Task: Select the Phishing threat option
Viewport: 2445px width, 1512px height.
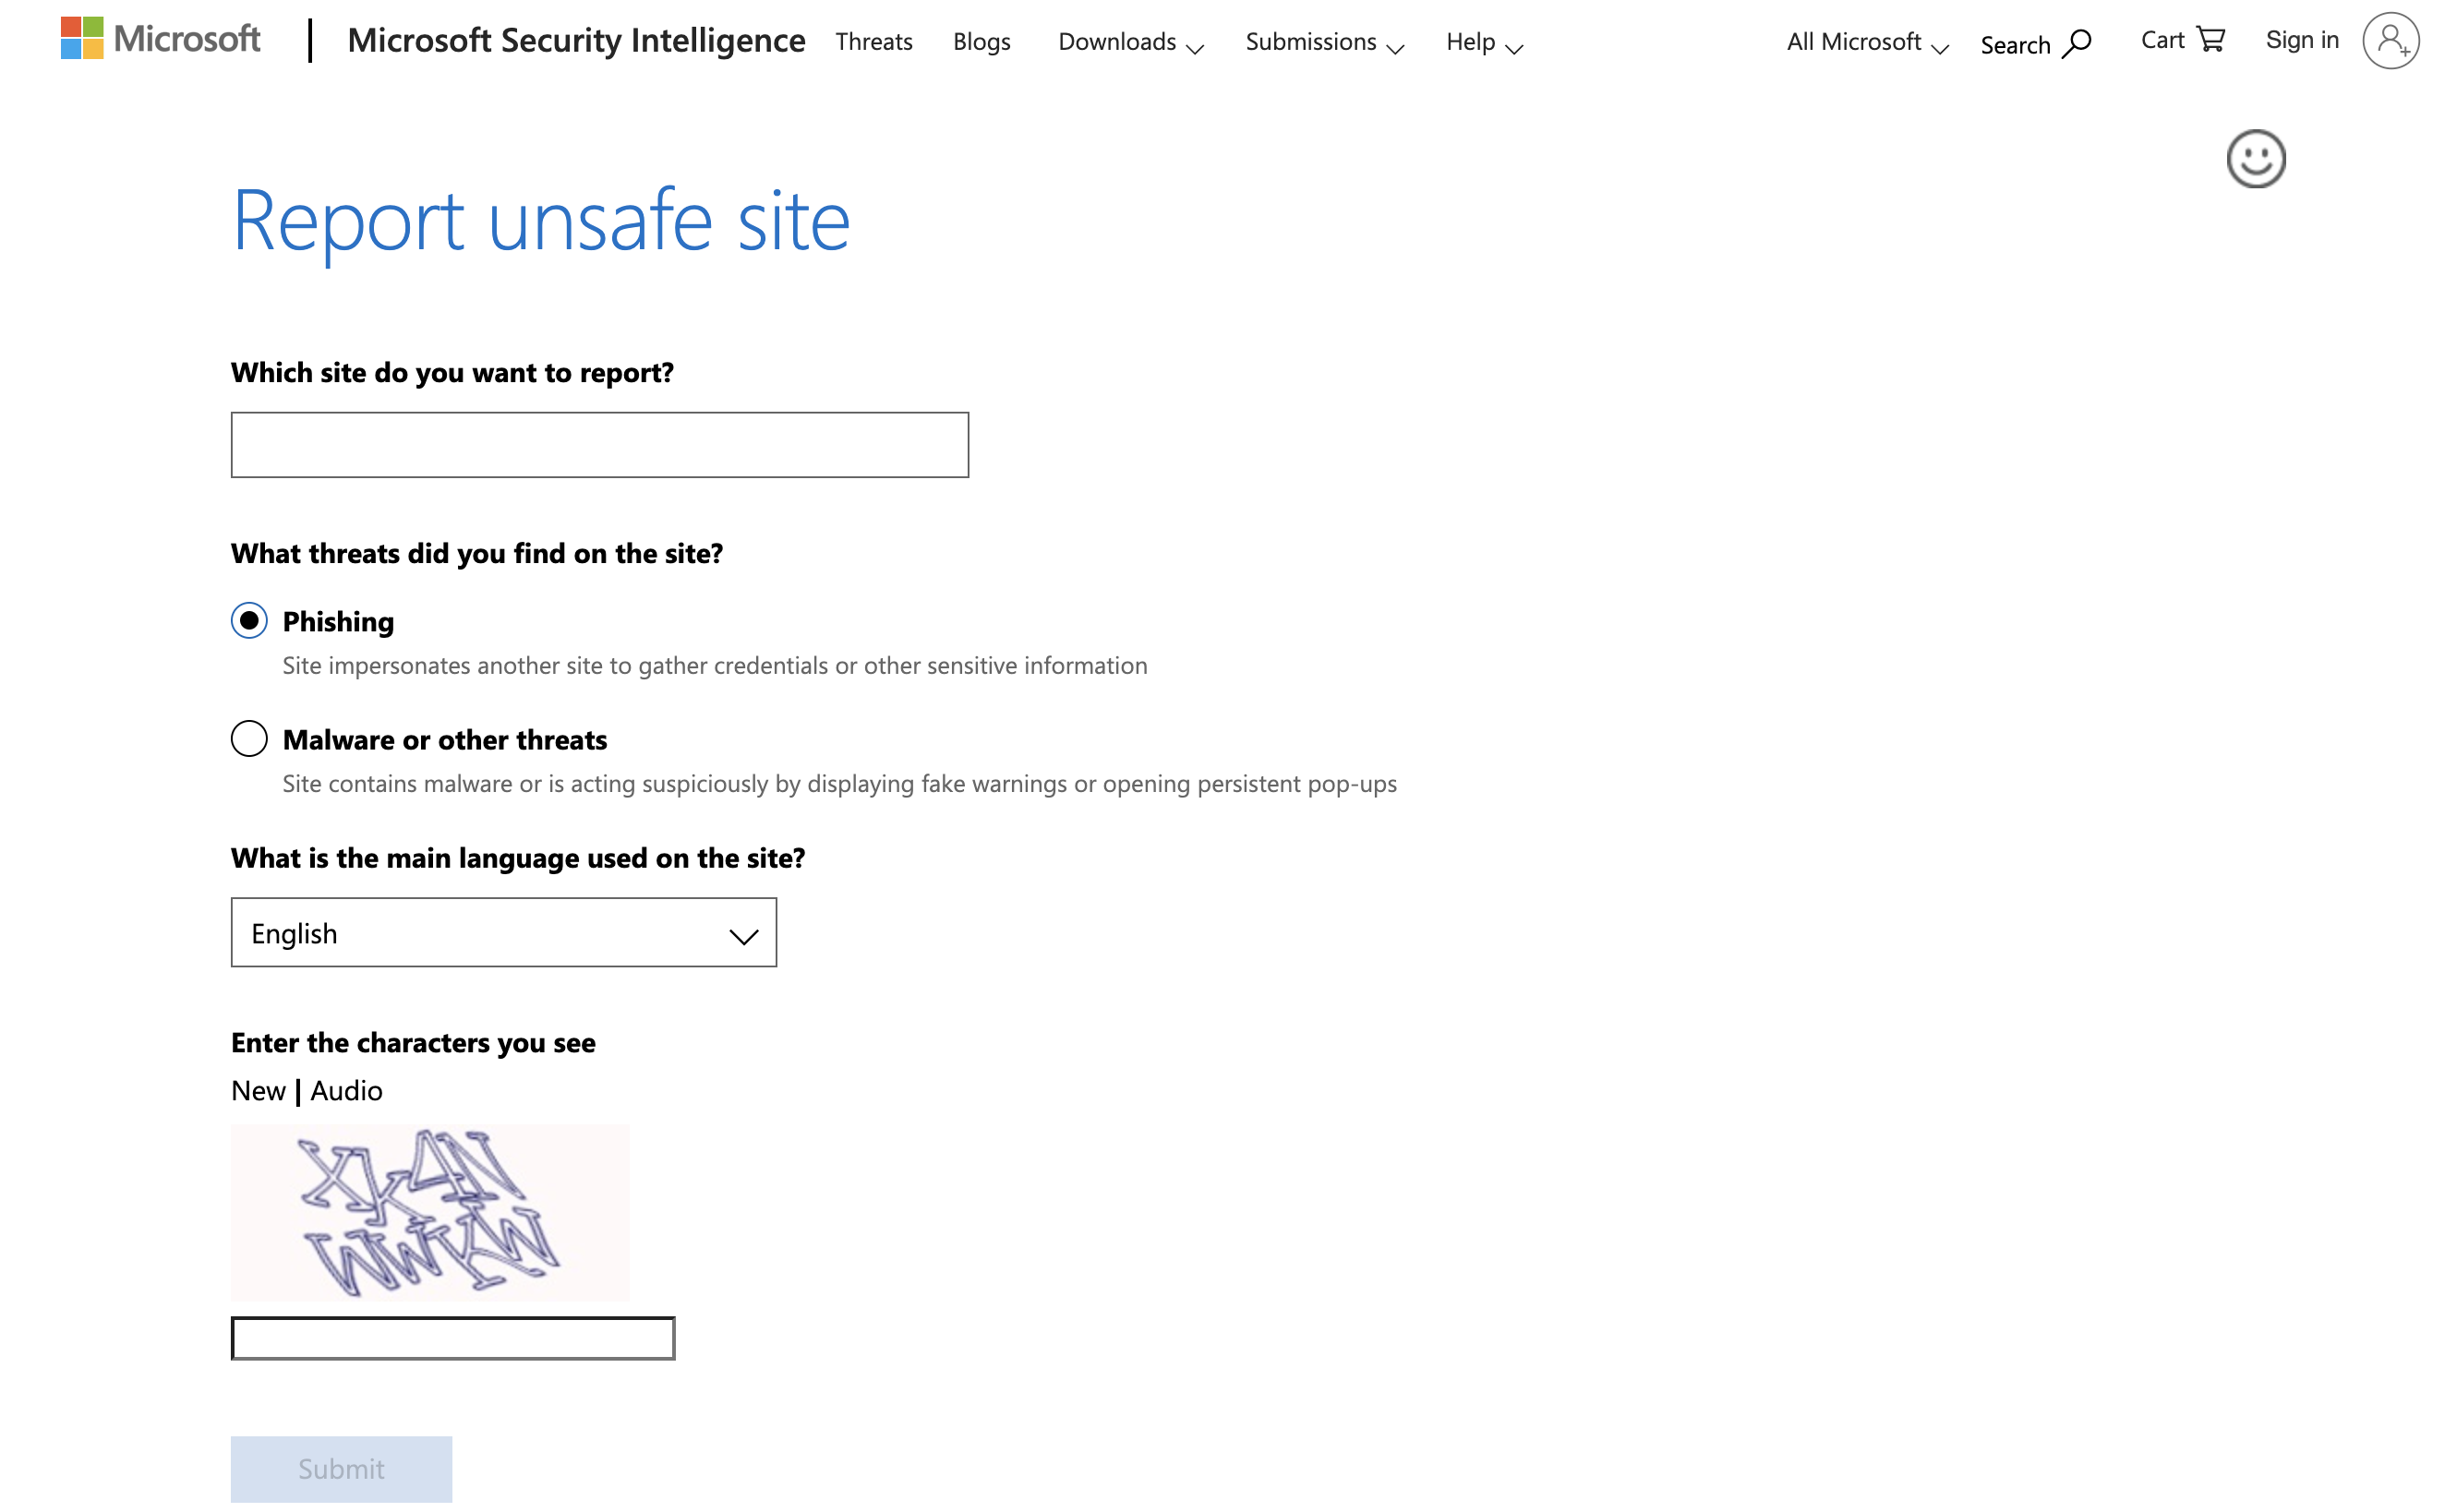Action: (x=249, y=620)
